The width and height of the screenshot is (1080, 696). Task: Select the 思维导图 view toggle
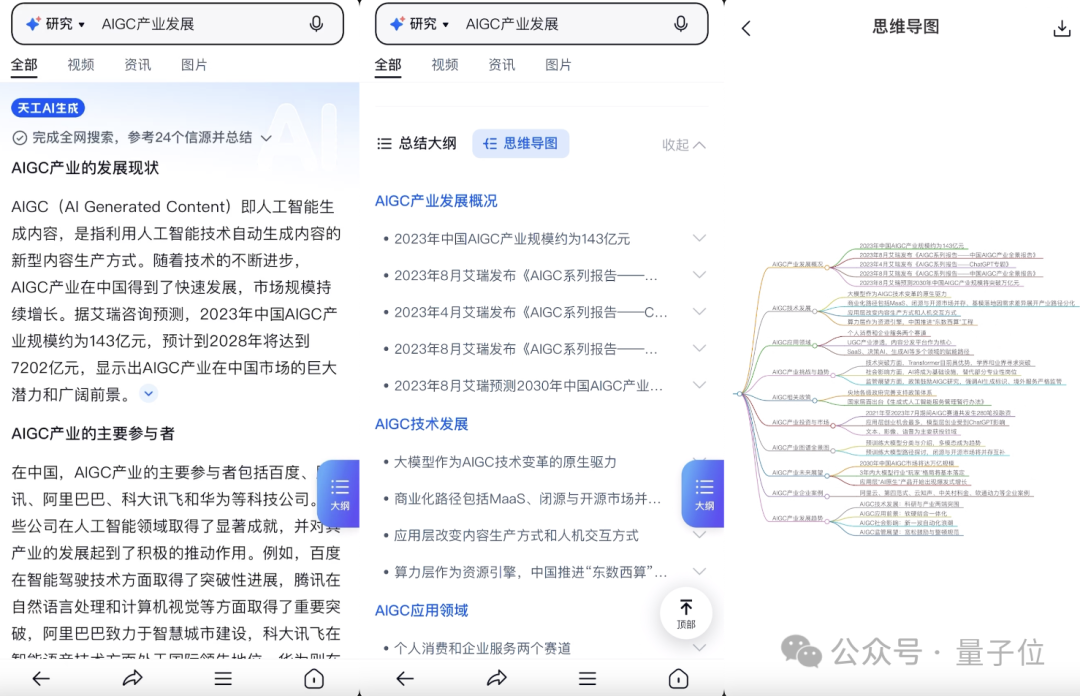[521, 143]
